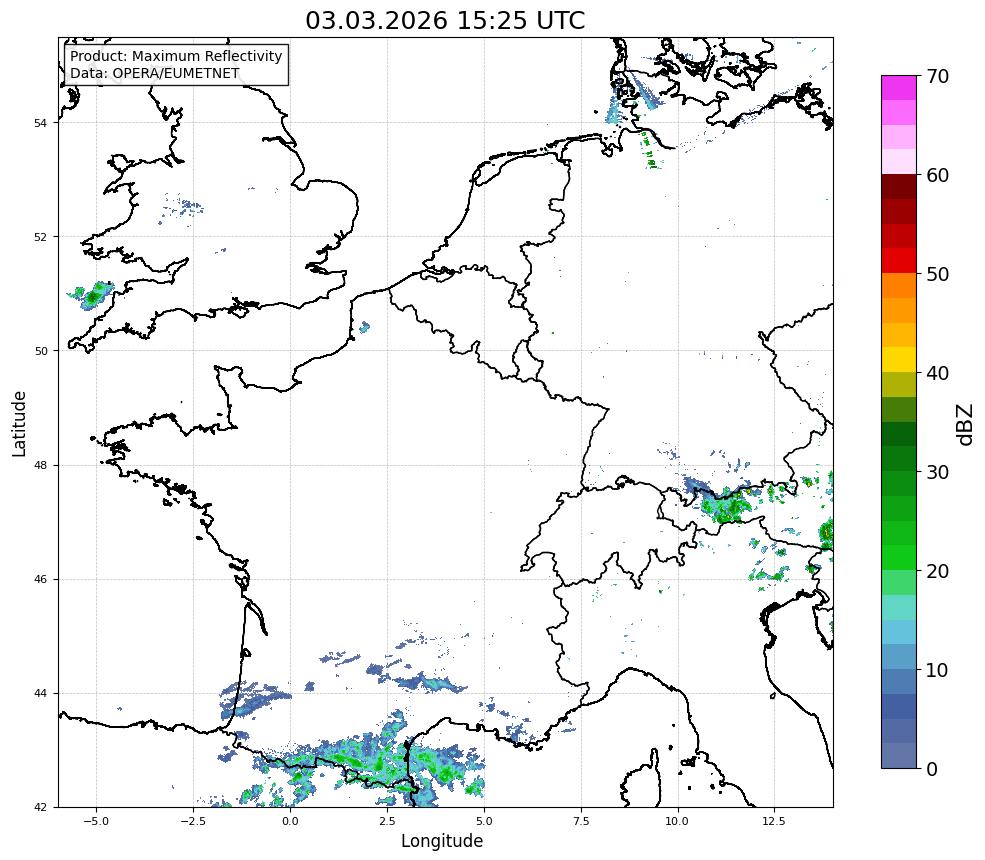This screenshot has width=985, height=860.
Task: Pick the bright red band just above 50 dBZ
Action: 899,261
